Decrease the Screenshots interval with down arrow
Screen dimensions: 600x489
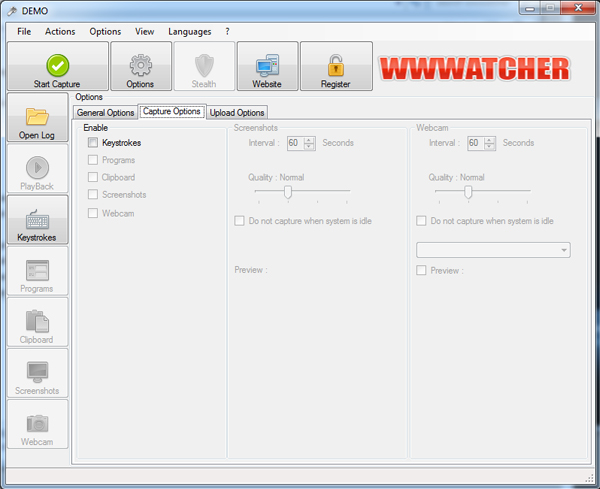tap(309, 146)
